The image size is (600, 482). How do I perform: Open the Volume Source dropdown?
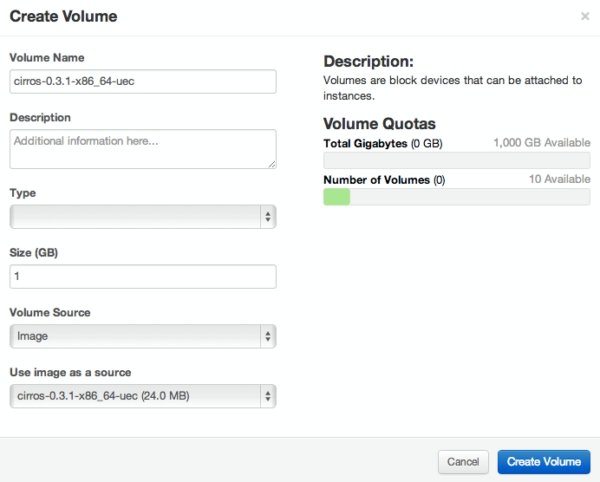[x=143, y=336]
